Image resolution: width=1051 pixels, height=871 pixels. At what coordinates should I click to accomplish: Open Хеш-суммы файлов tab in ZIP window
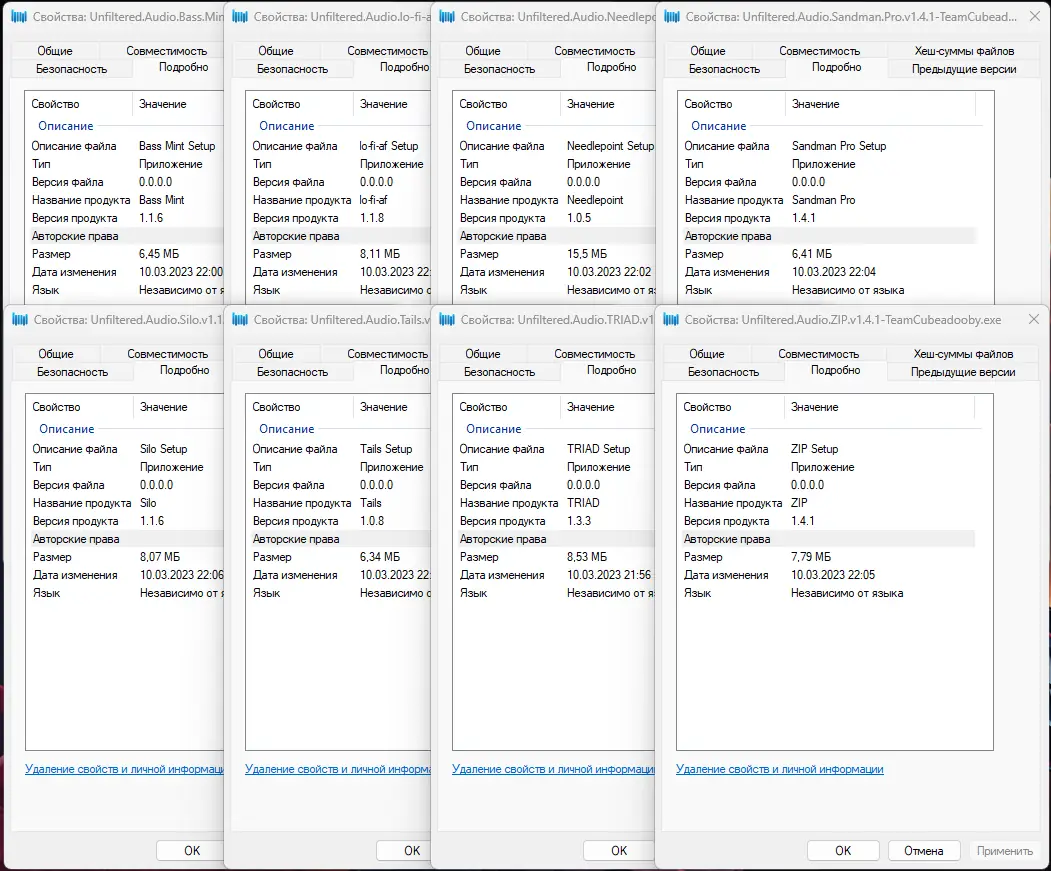963,354
